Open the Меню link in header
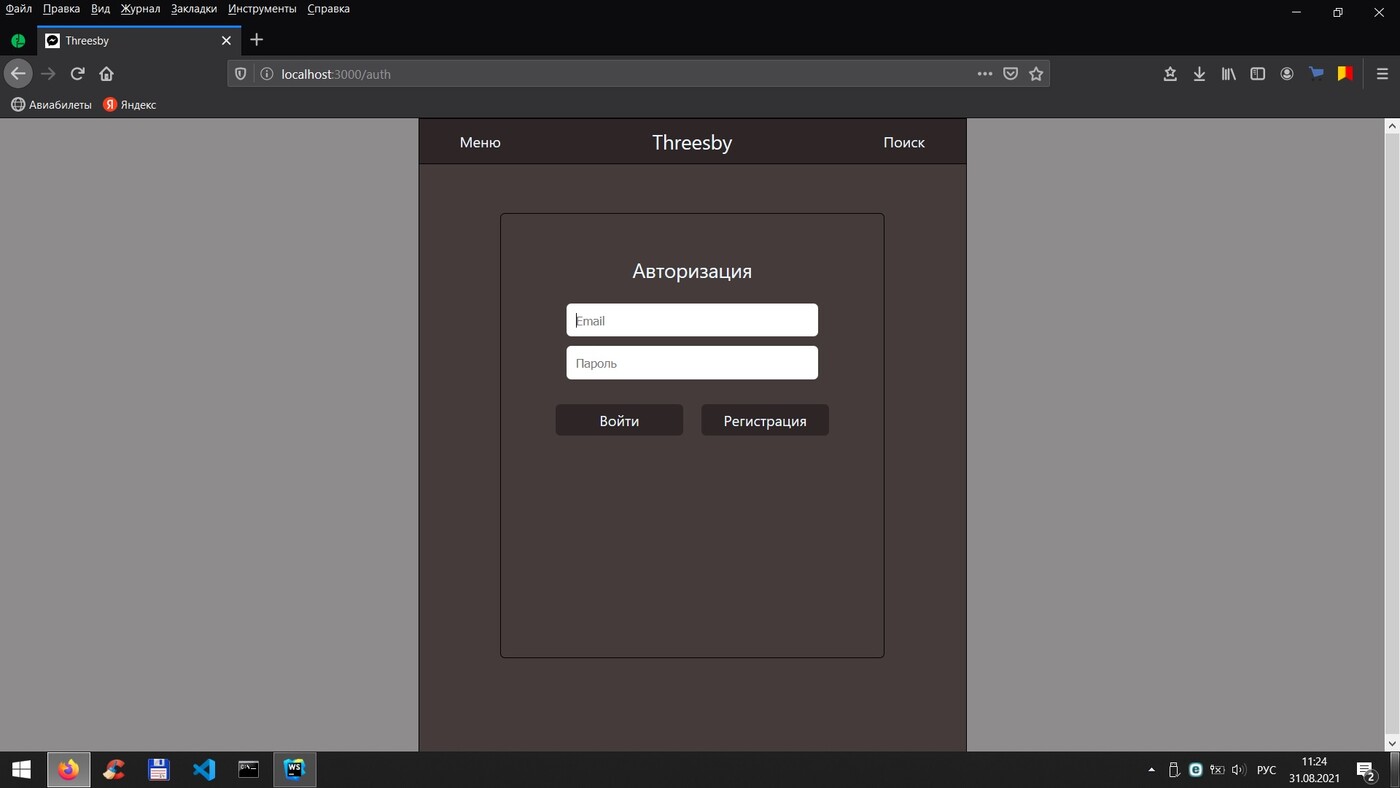 pyautogui.click(x=480, y=143)
